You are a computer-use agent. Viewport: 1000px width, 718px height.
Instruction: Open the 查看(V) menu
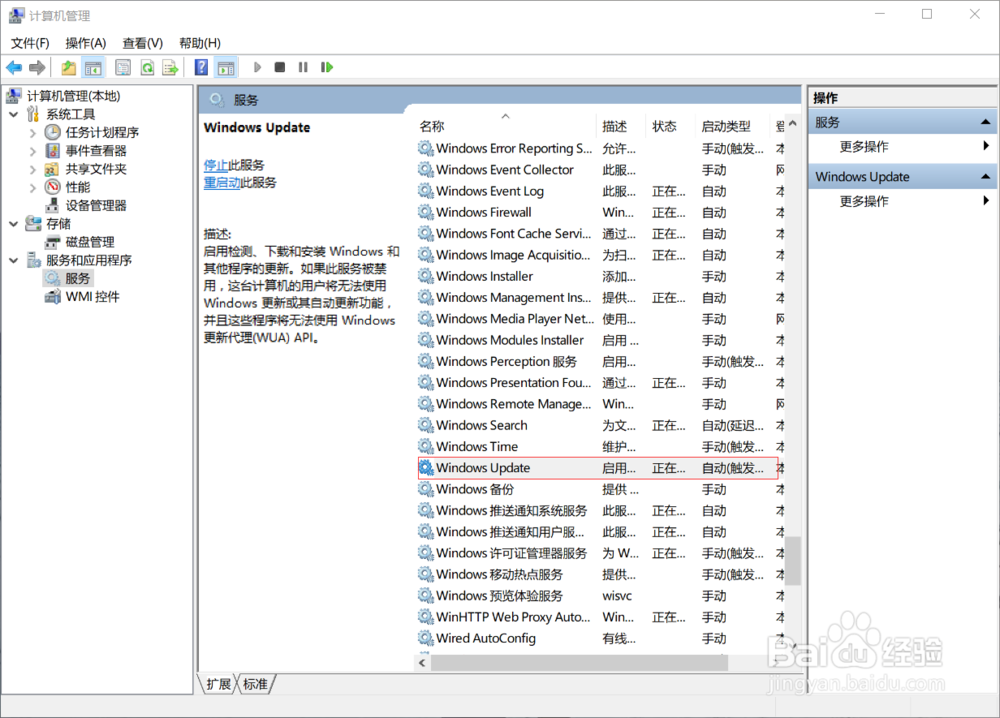click(142, 43)
